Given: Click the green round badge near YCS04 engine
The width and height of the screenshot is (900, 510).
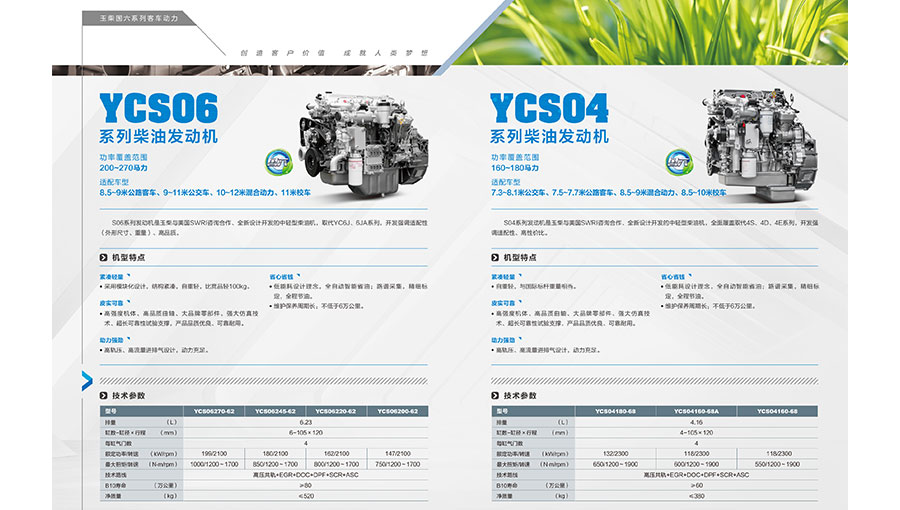Looking at the screenshot, I should click(679, 162).
